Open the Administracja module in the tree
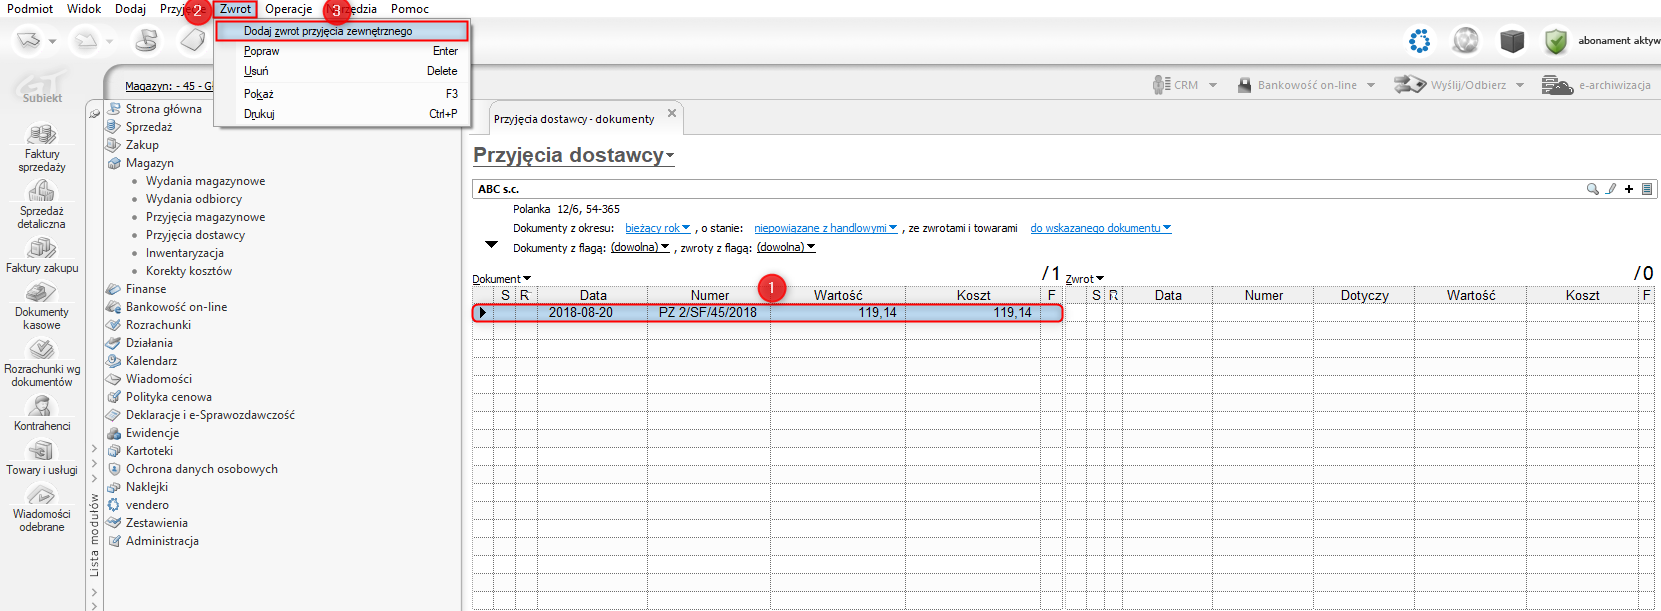Screen dimensions: 1661x611 tap(162, 541)
